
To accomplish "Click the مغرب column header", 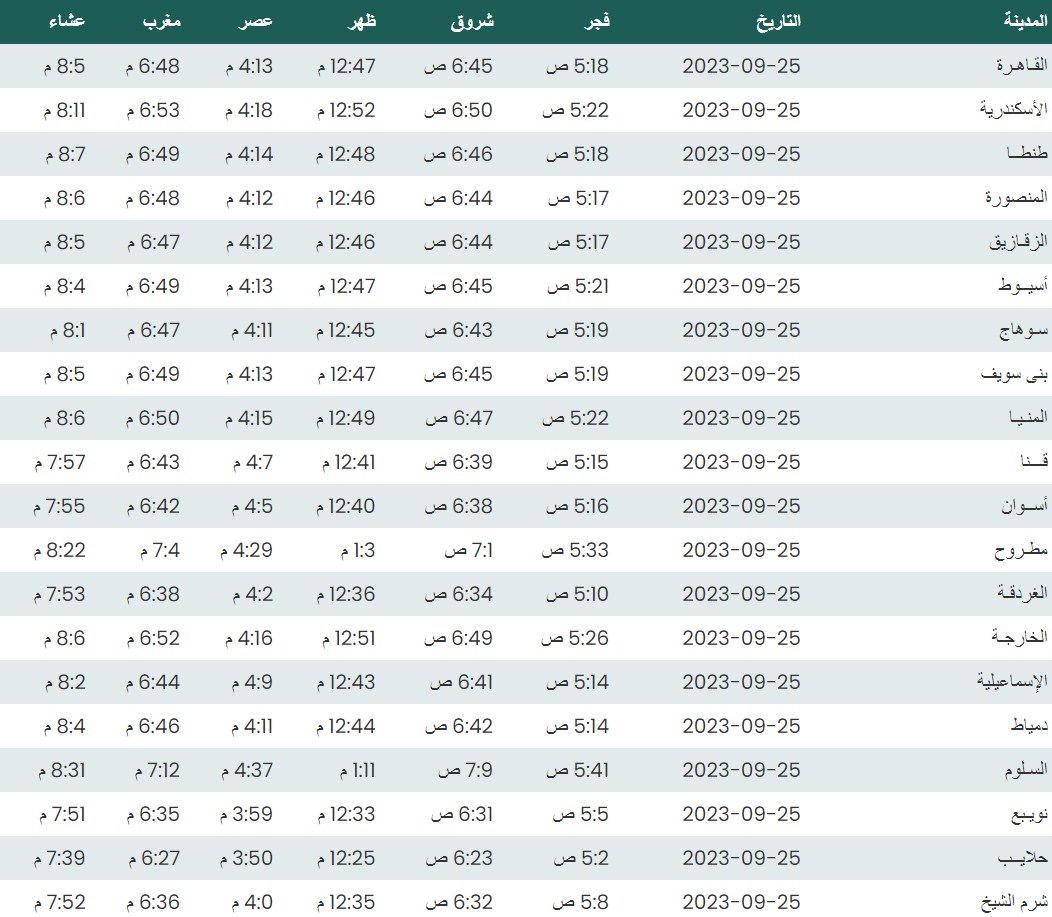I will [159, 21].
